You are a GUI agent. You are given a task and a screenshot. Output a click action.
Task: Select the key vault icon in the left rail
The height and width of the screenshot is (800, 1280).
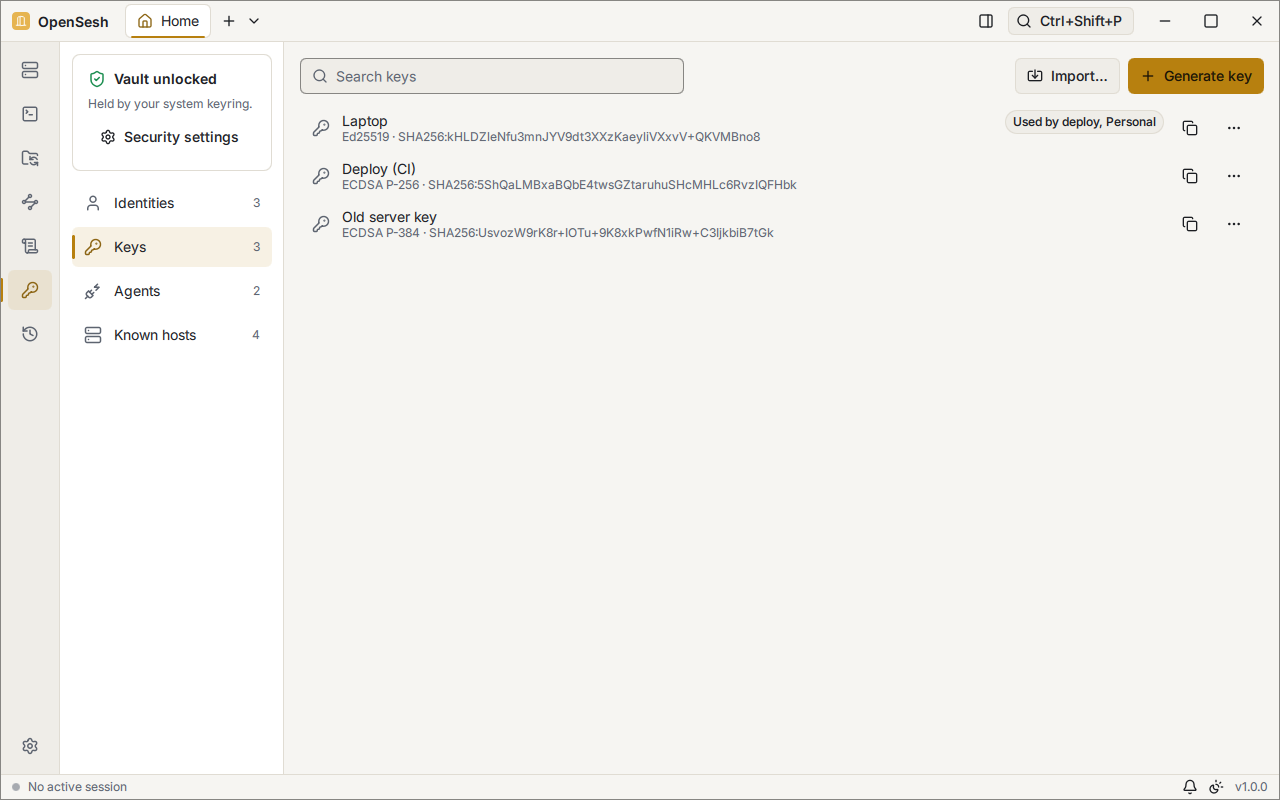[30, 290]
